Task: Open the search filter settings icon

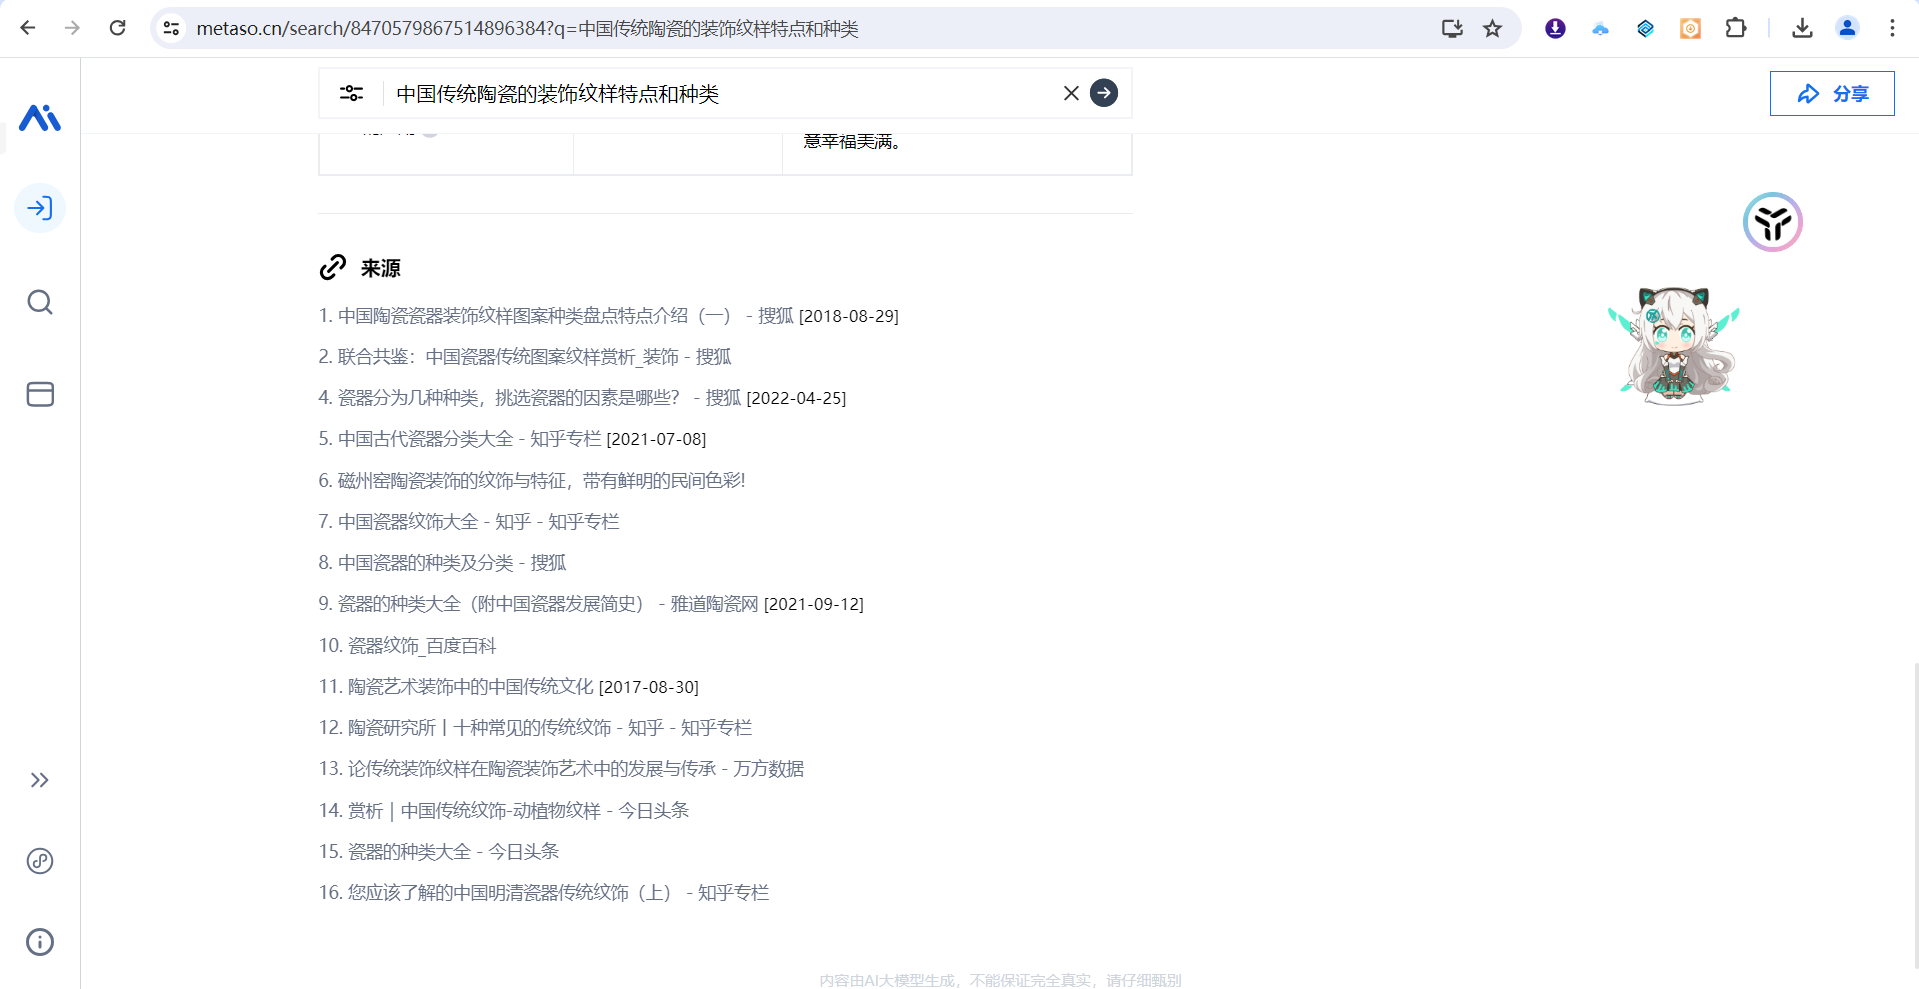Action: tap(351, 93)
